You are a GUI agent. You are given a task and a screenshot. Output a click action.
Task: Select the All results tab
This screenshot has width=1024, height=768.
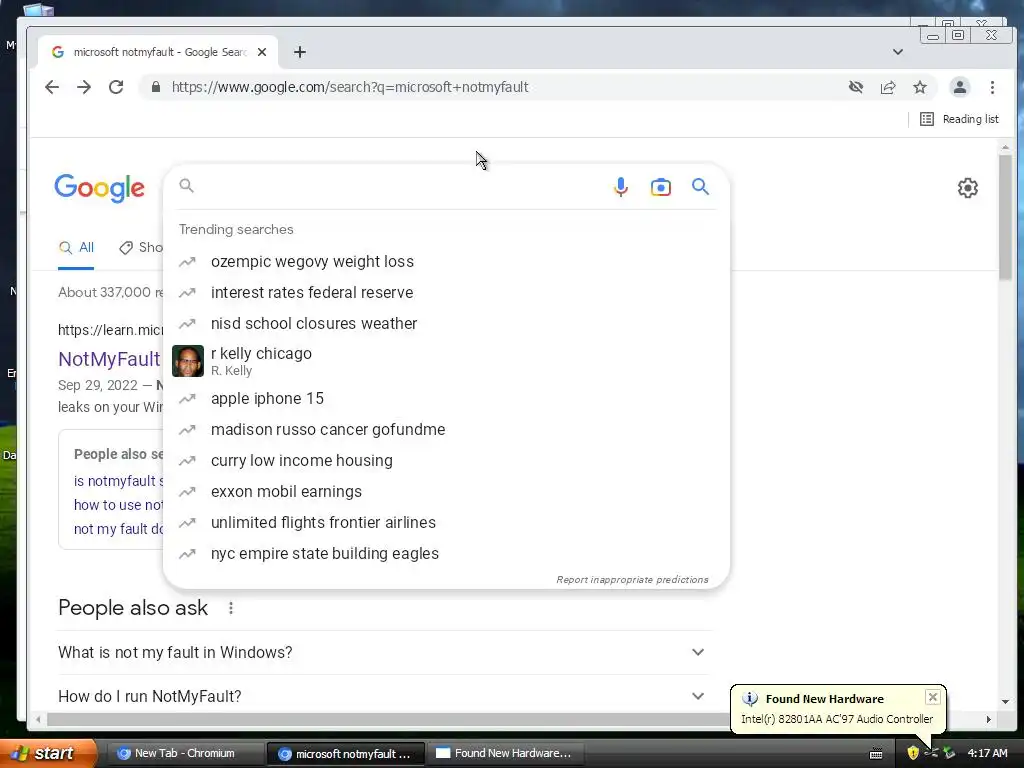click(76, 248)
